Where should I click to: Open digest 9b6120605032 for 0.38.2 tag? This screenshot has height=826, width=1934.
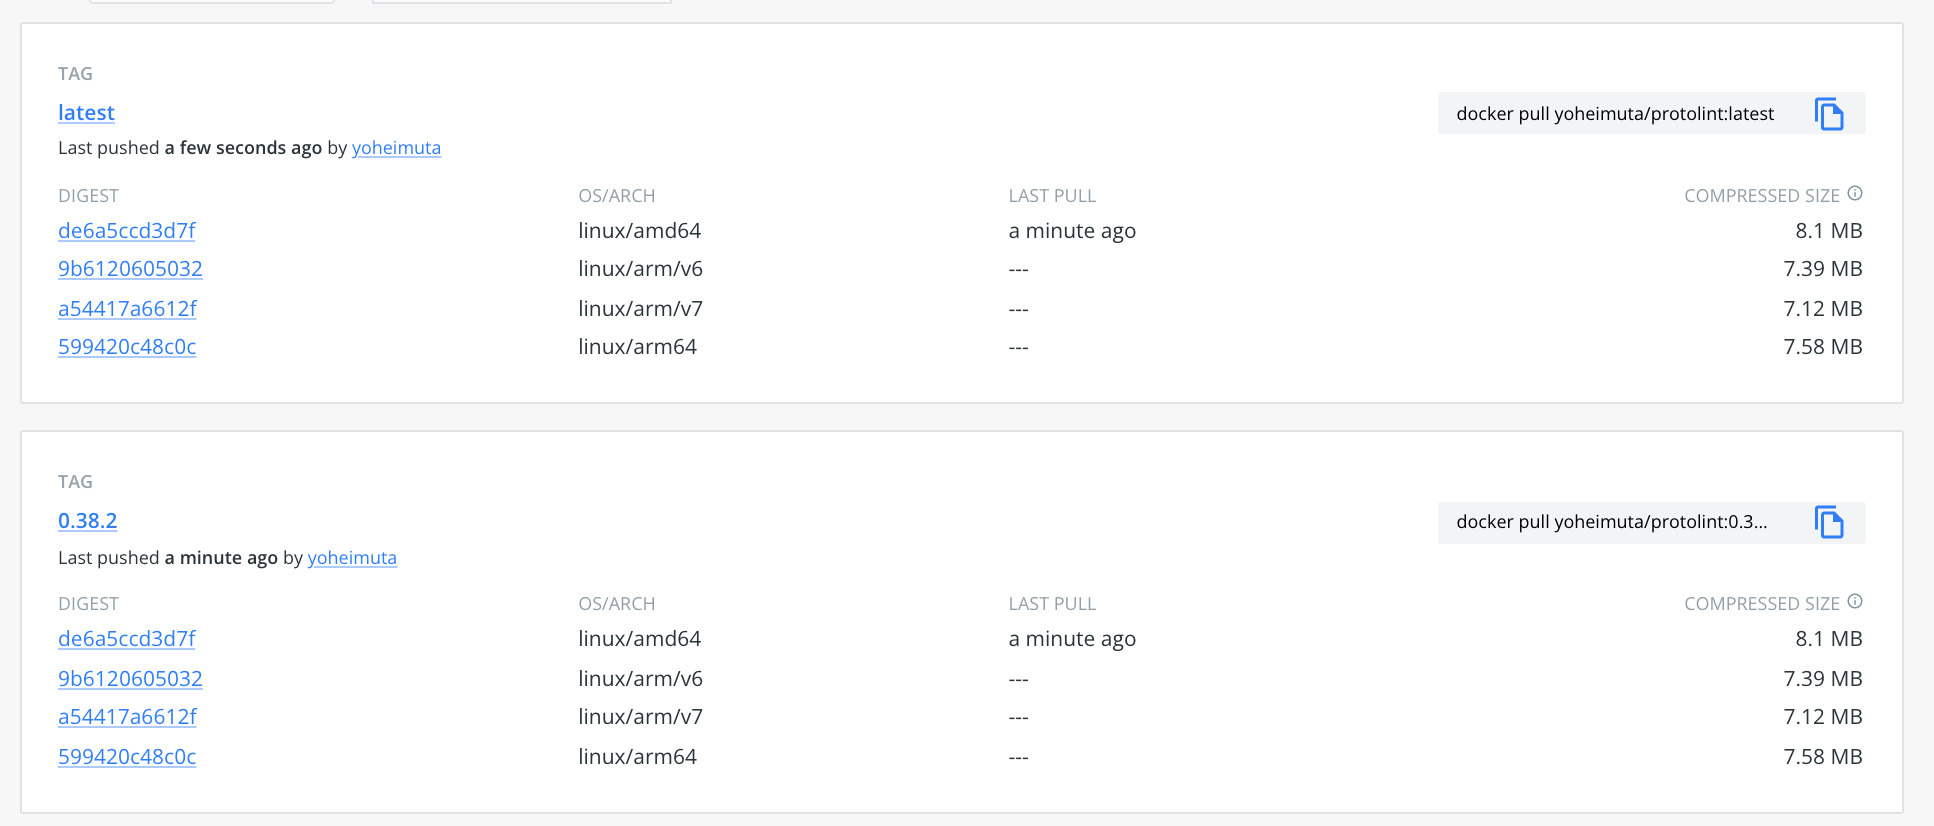(x=130, y=678)
